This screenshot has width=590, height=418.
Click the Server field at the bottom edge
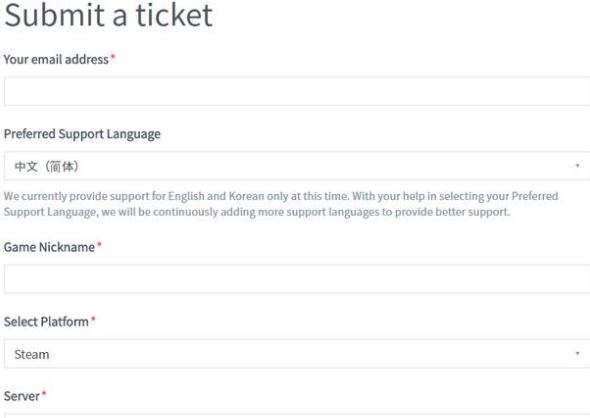[297, 416]
